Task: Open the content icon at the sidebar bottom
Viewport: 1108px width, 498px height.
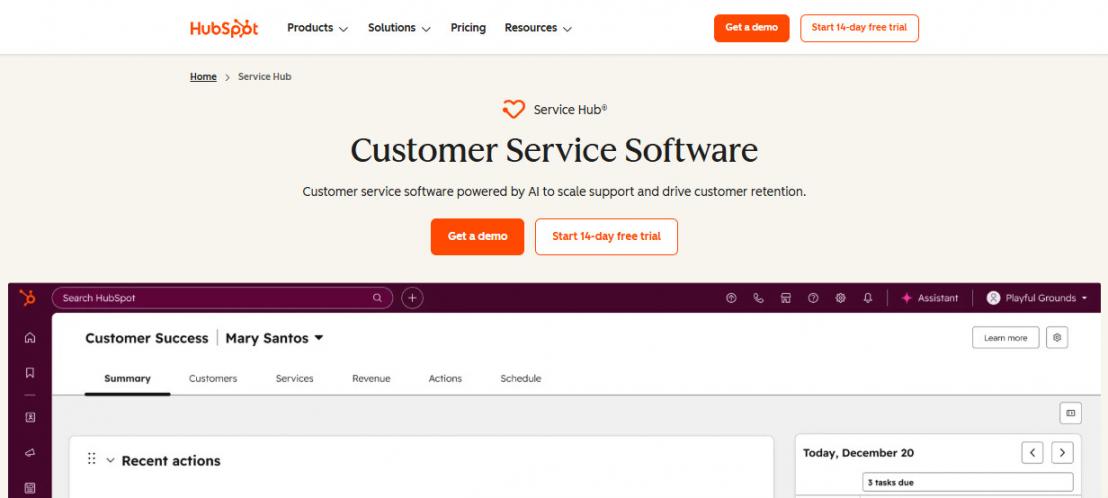Action: 30,487
